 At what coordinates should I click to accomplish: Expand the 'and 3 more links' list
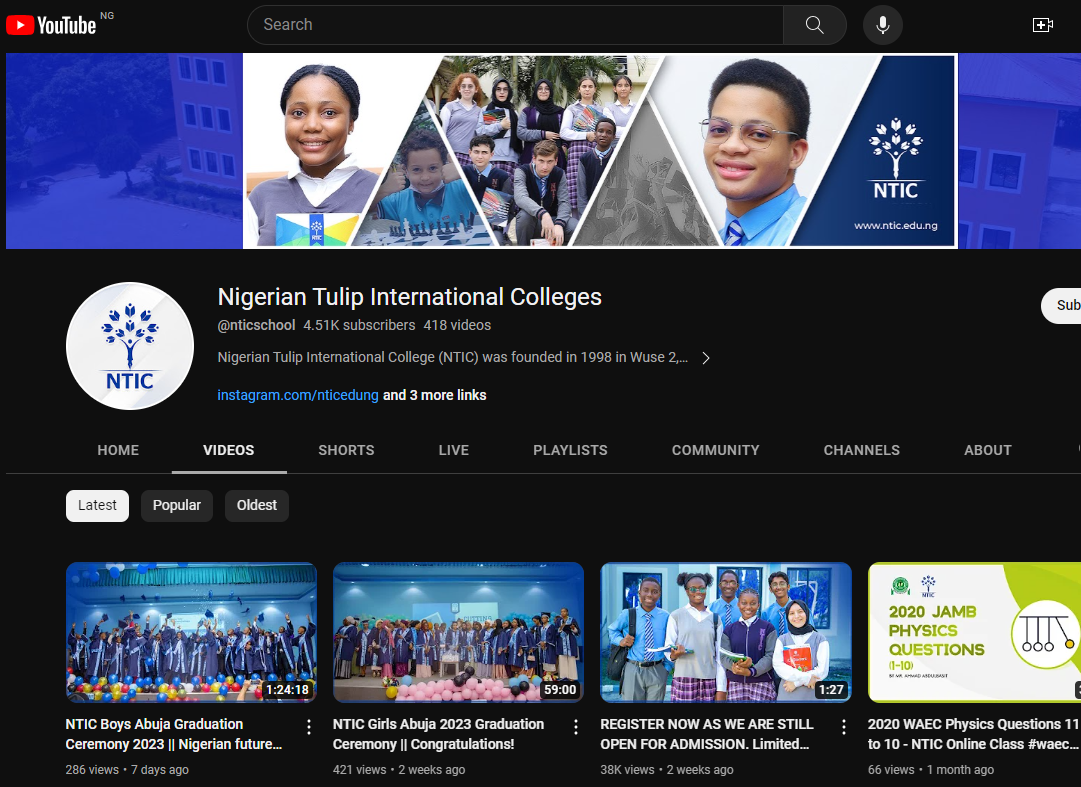[435, 395]
